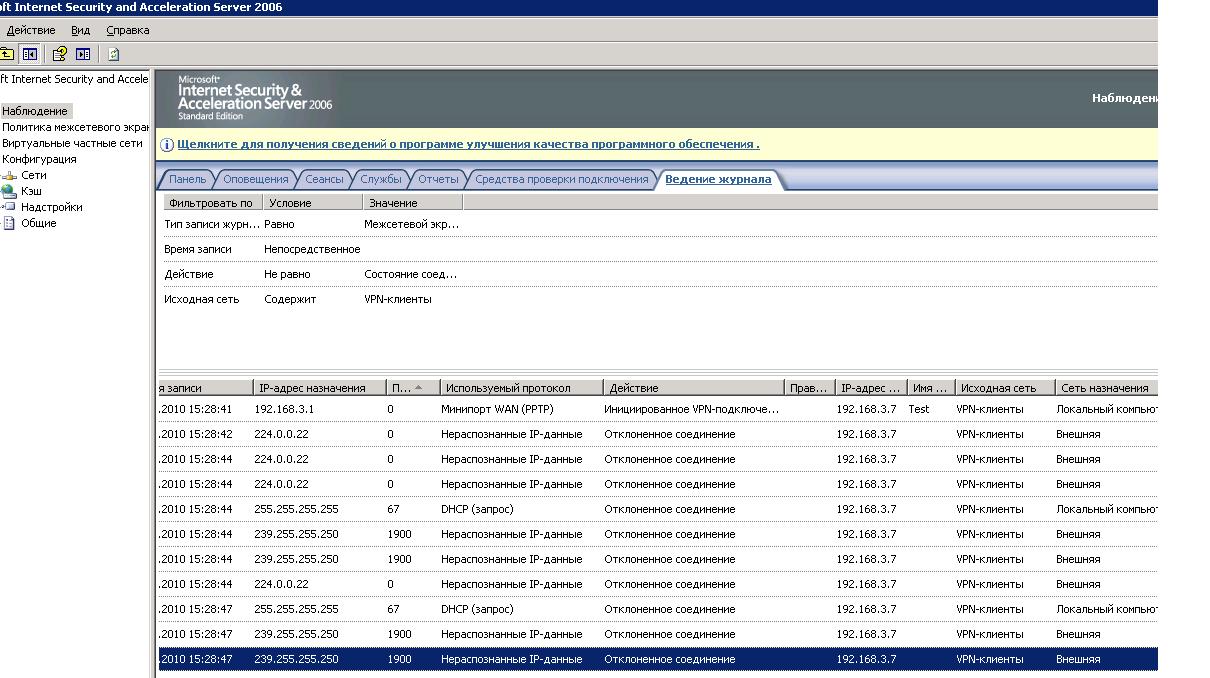Click the highlighted bottom log row

pos(658,659)
